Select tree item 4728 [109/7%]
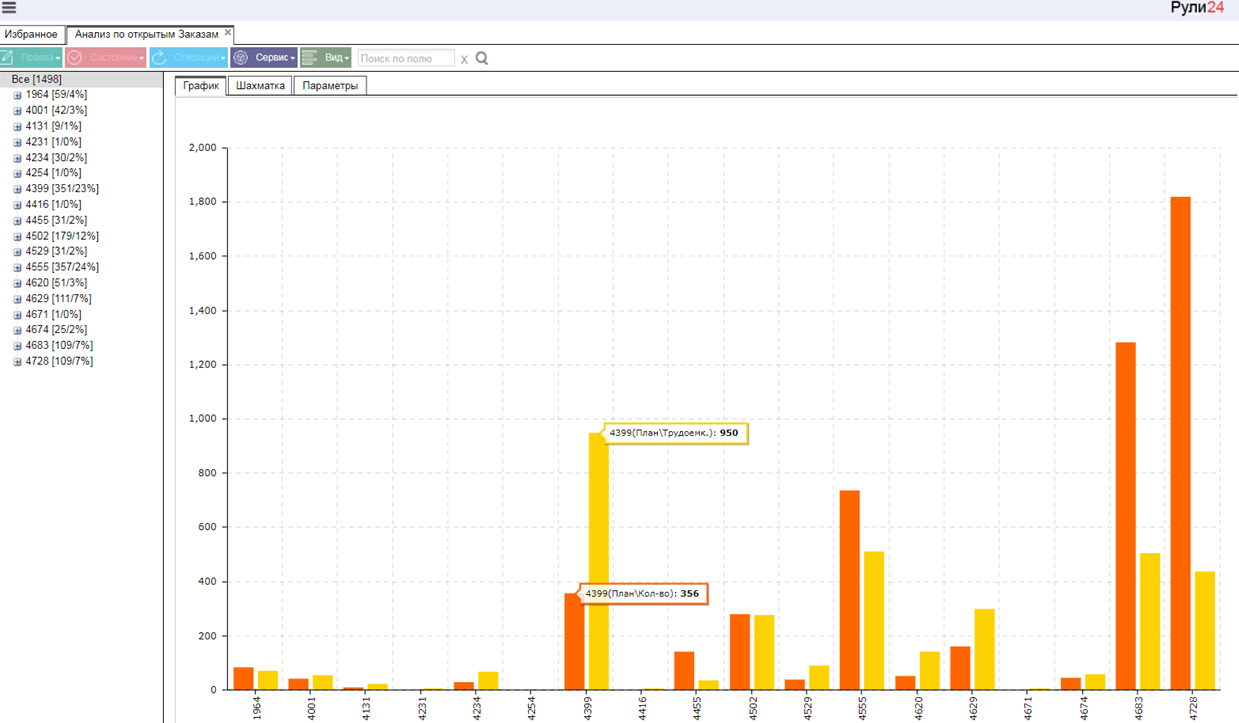Screen dimensions: 1239x723 click(x=59, y=361)
